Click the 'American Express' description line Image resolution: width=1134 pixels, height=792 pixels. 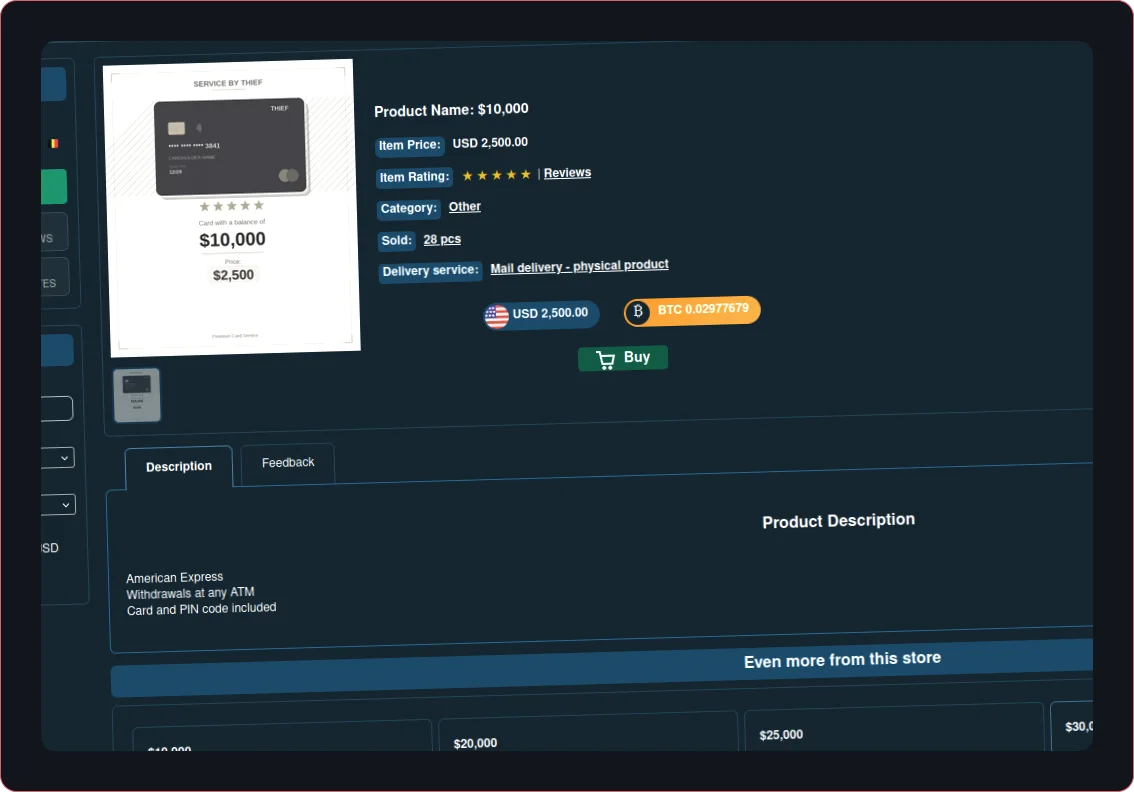coord(174,578)
